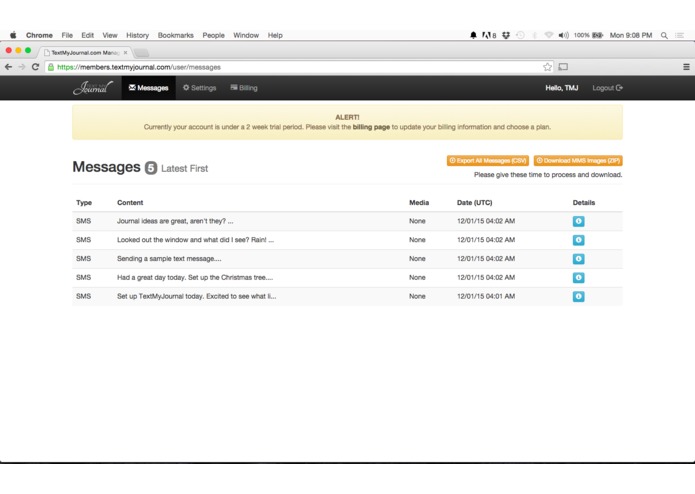
Task: Click 'Had a great day today' message text
Action: click(x=195, y=277)
